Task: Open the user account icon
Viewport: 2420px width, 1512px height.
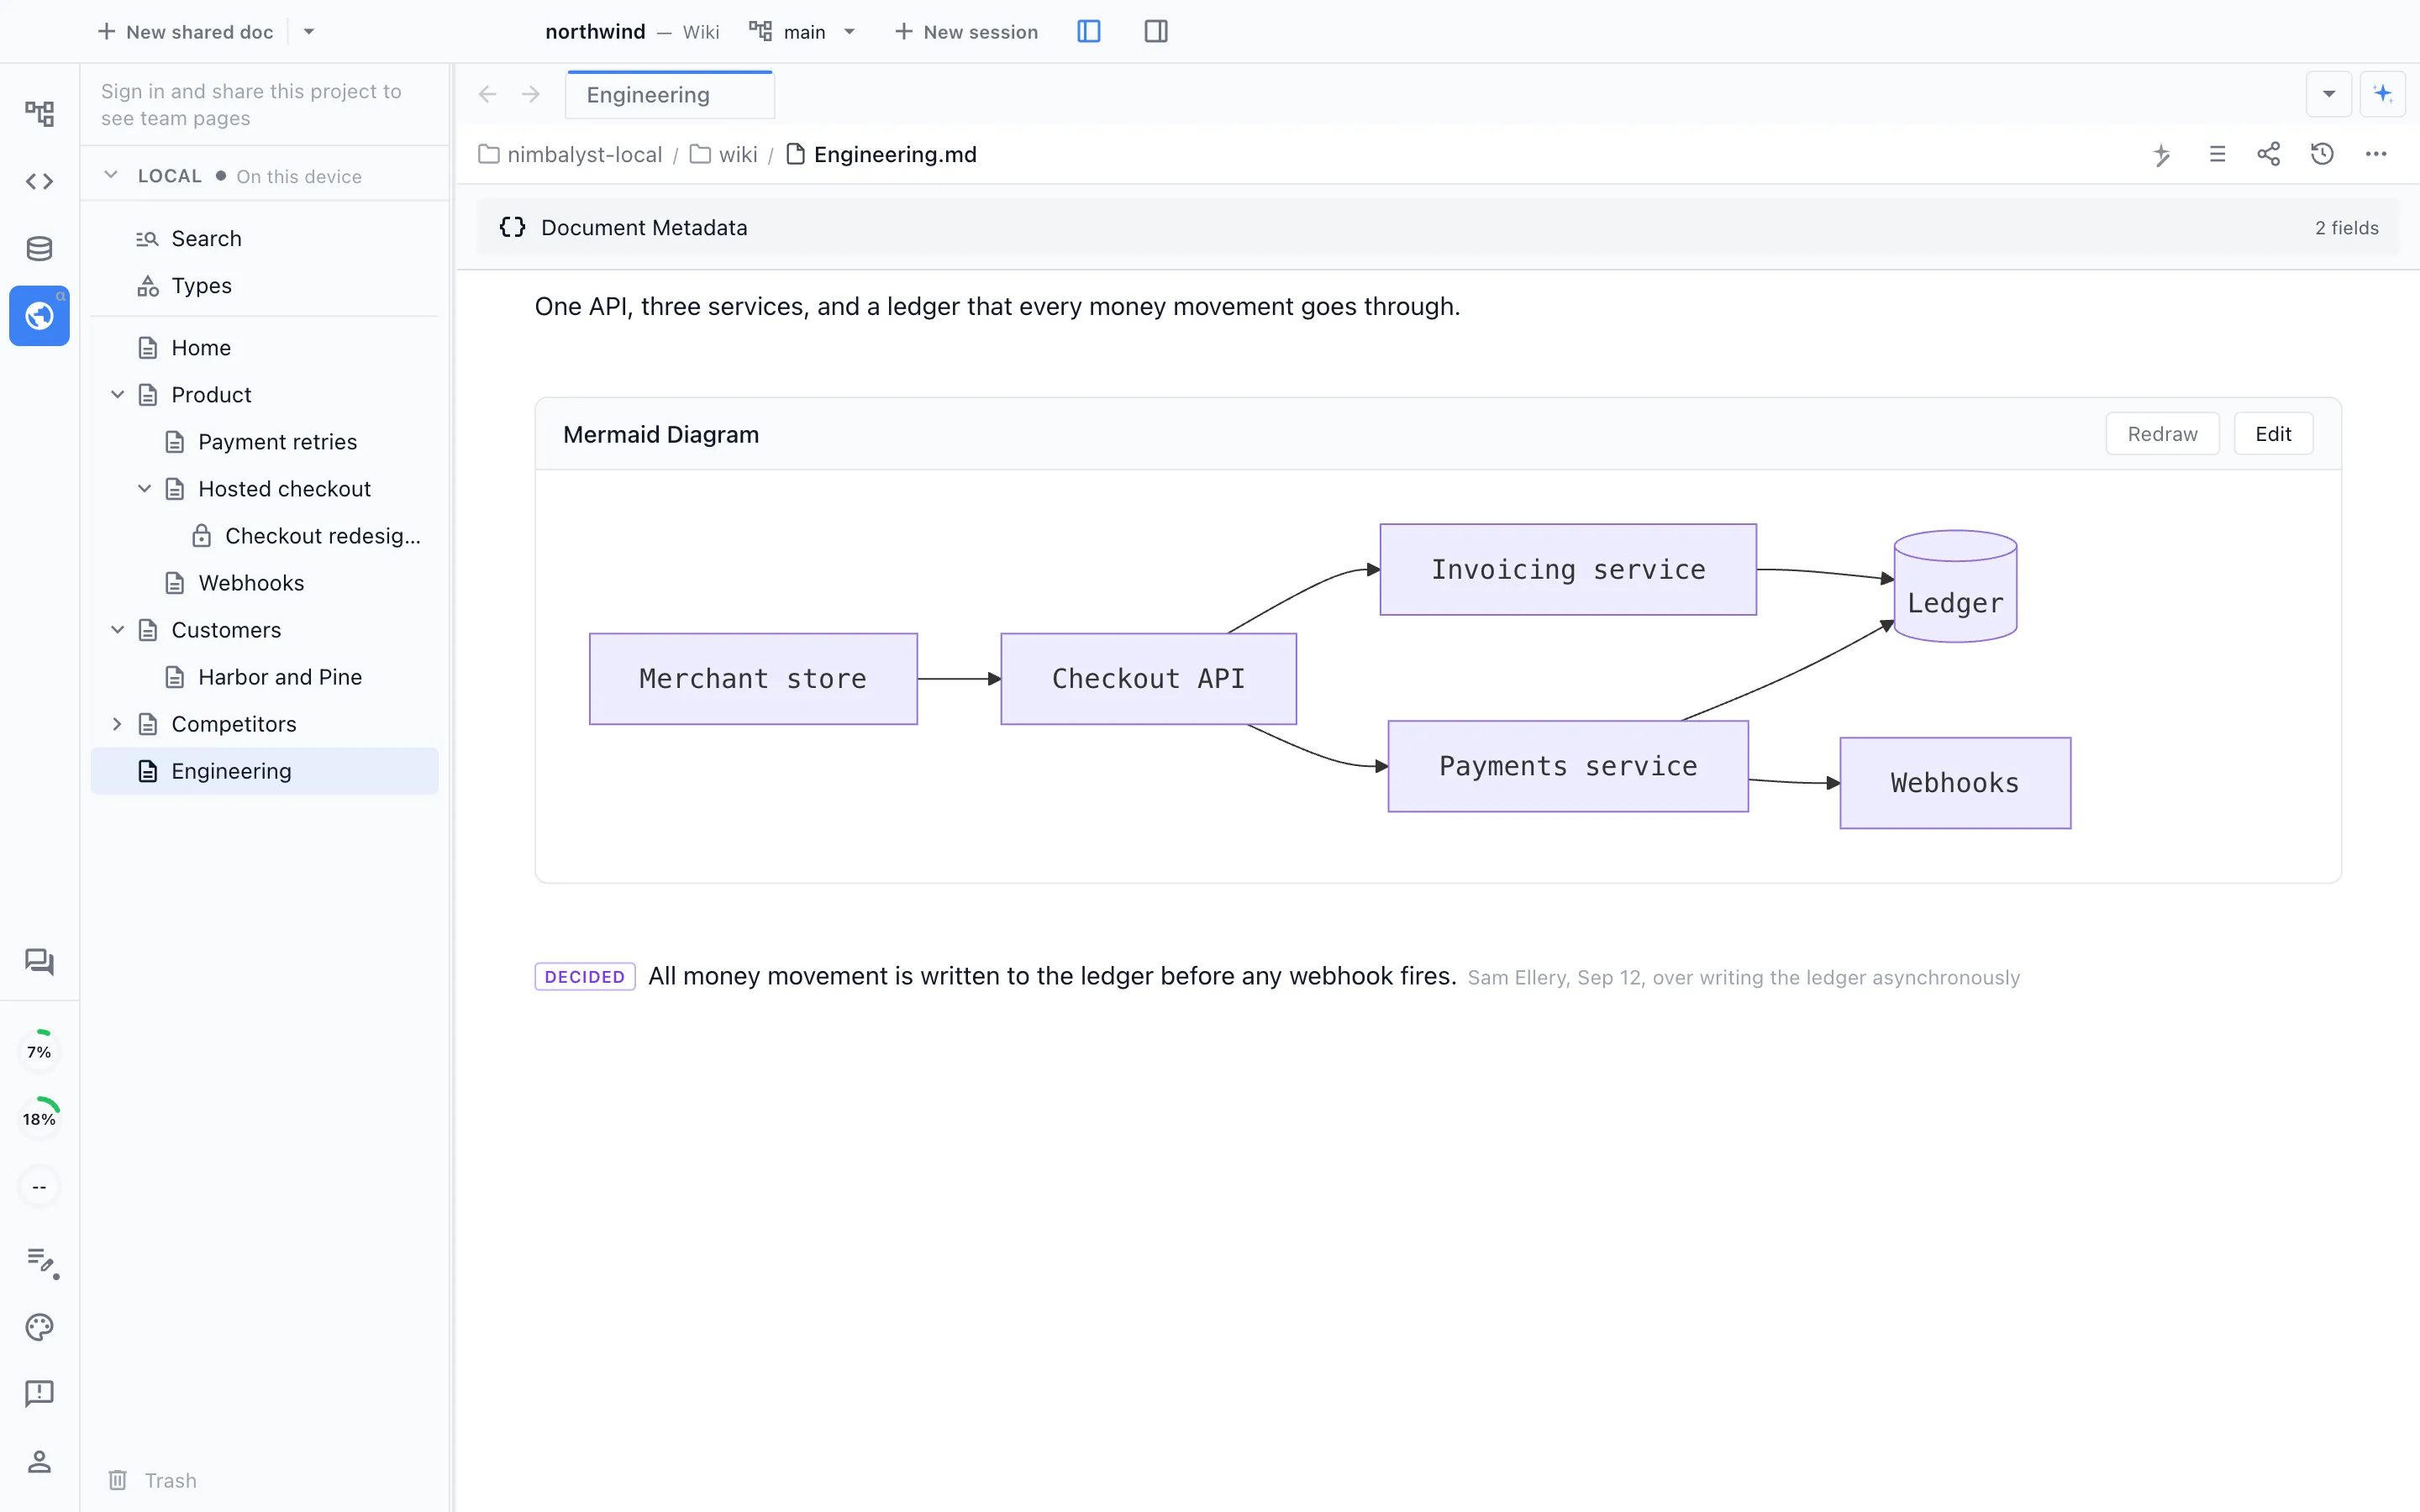Action: pos(39,1461)
